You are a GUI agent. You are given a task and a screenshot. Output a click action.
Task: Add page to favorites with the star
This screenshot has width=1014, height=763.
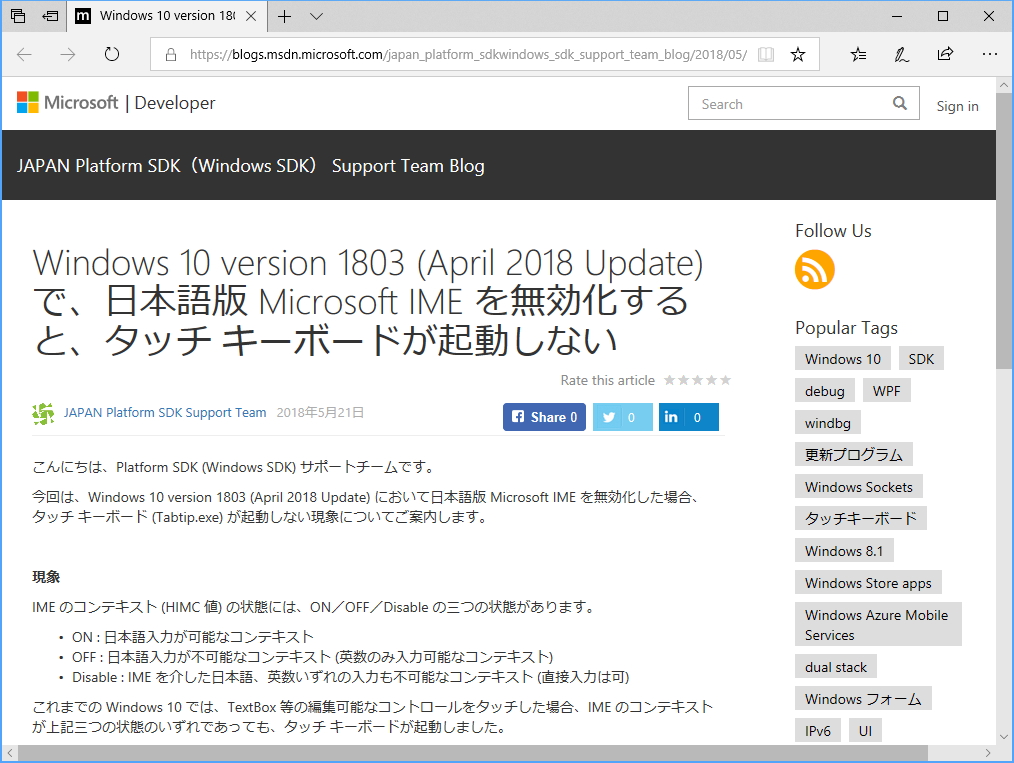(x=798, y=54)
